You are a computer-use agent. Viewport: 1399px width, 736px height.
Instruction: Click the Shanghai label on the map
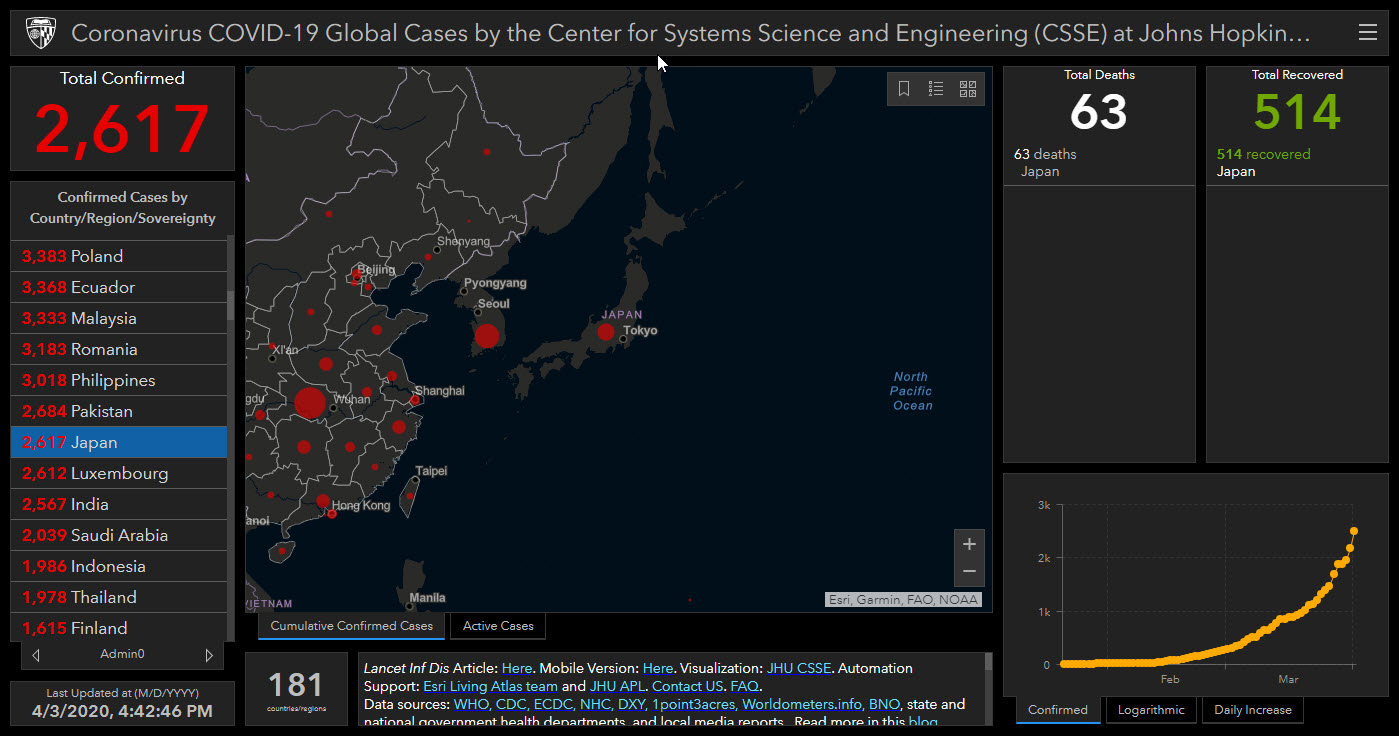[x=440, y=391]
